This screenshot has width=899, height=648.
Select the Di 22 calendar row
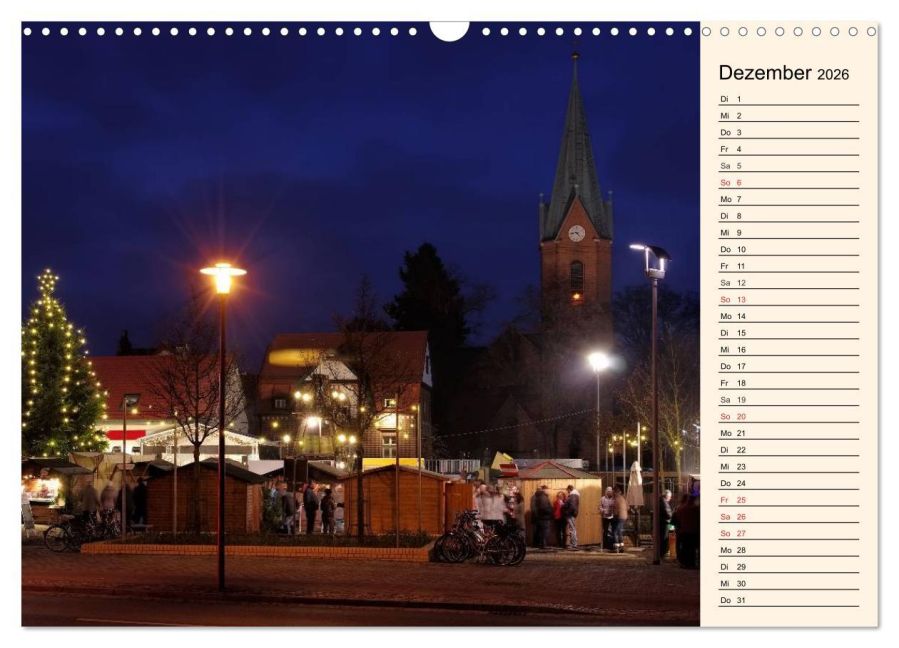(789, 450)
